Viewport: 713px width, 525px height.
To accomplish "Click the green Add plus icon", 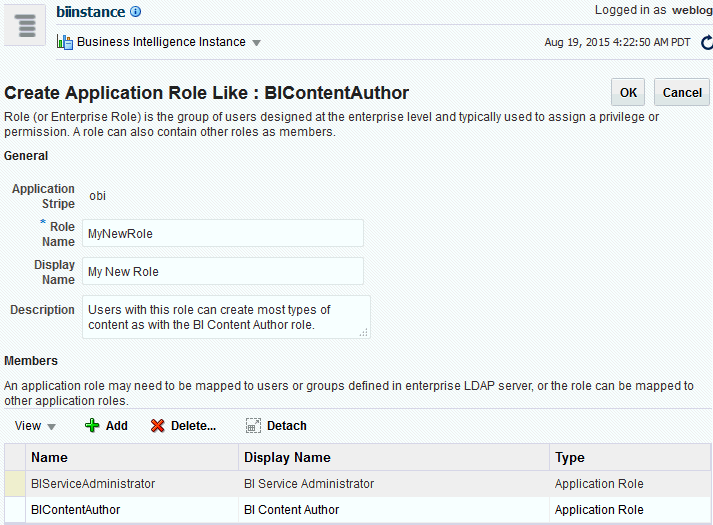I will click(x=93, y=426).
